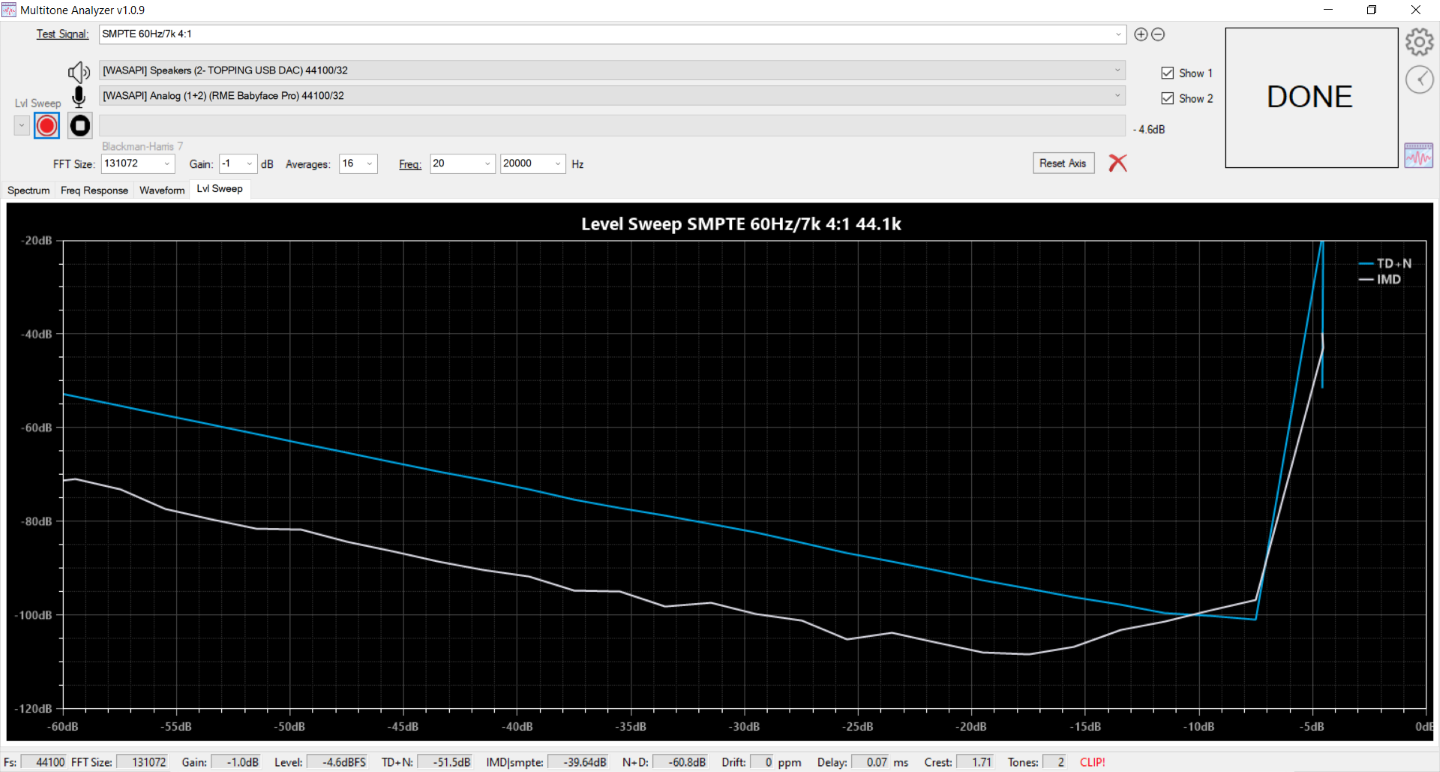Expand the Gain dropdown
This screenshot has height=772, width=1440.
(x=250, y=163)
